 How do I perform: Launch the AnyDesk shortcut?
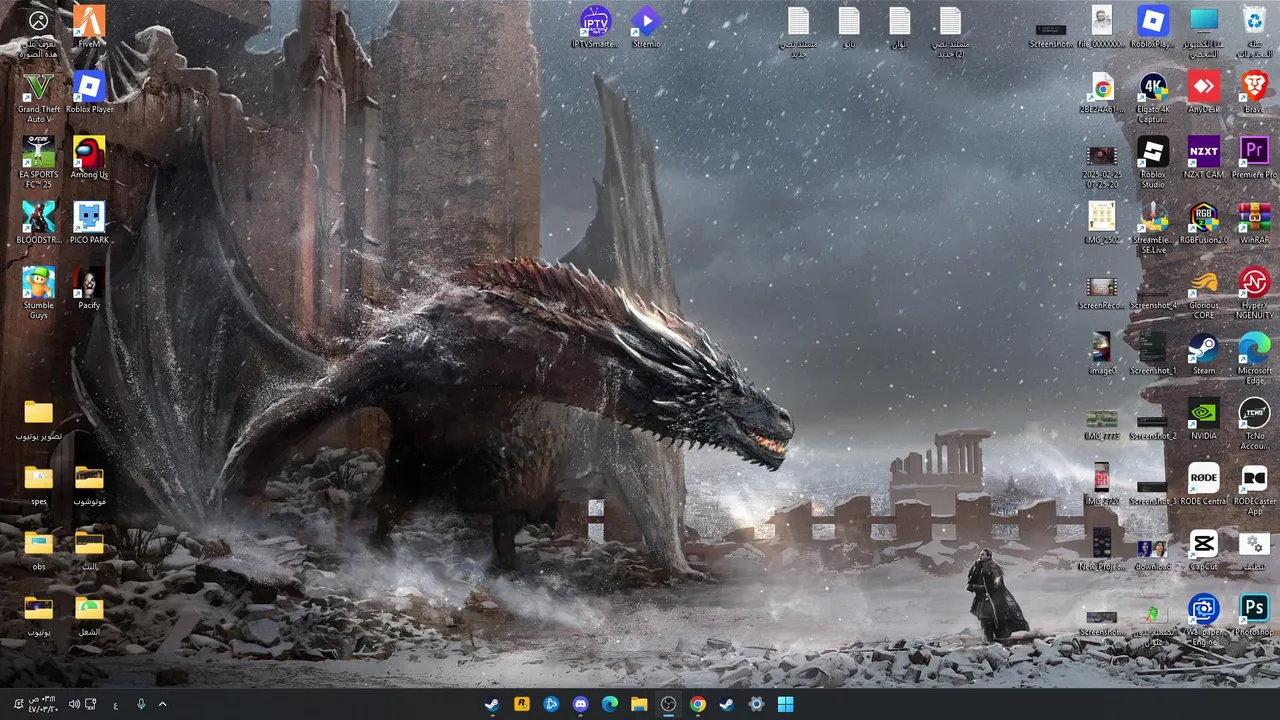[1204, 92]
